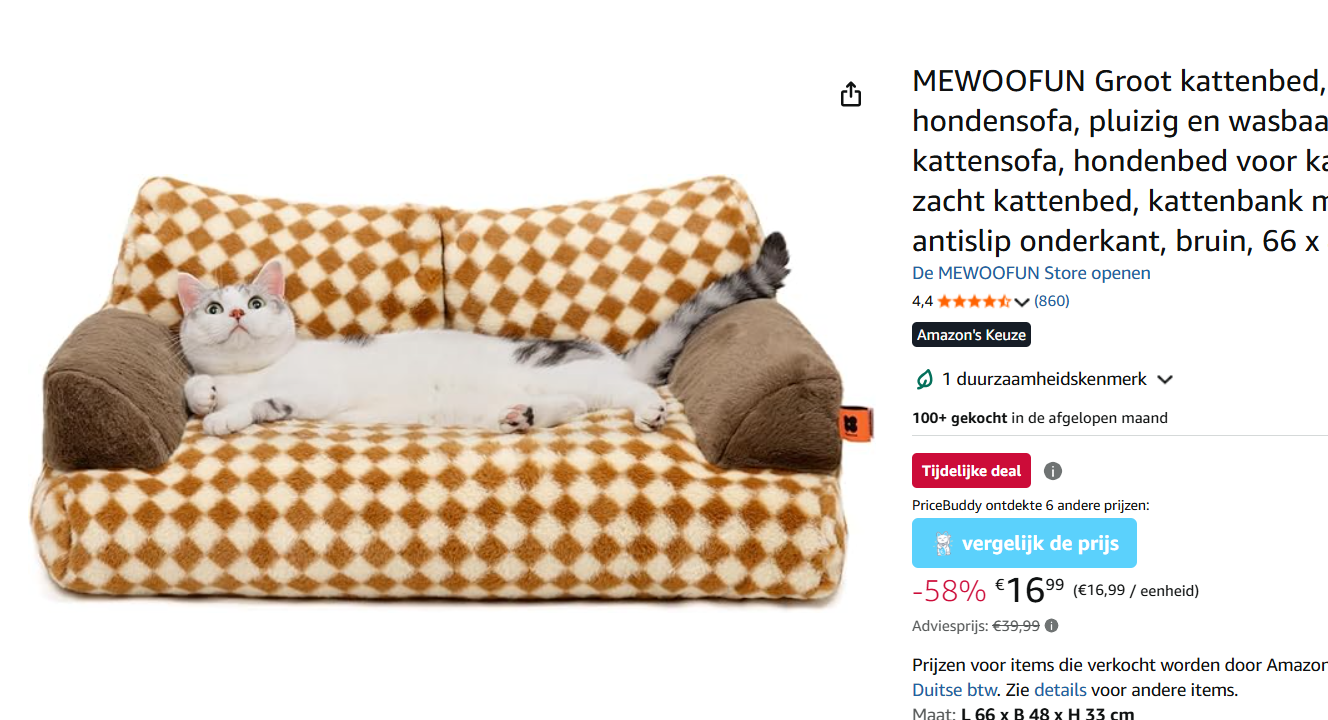Open the De MEWOOFUN Store link
Viewport: 1328px width, 720px height.
pos(1031,273)
